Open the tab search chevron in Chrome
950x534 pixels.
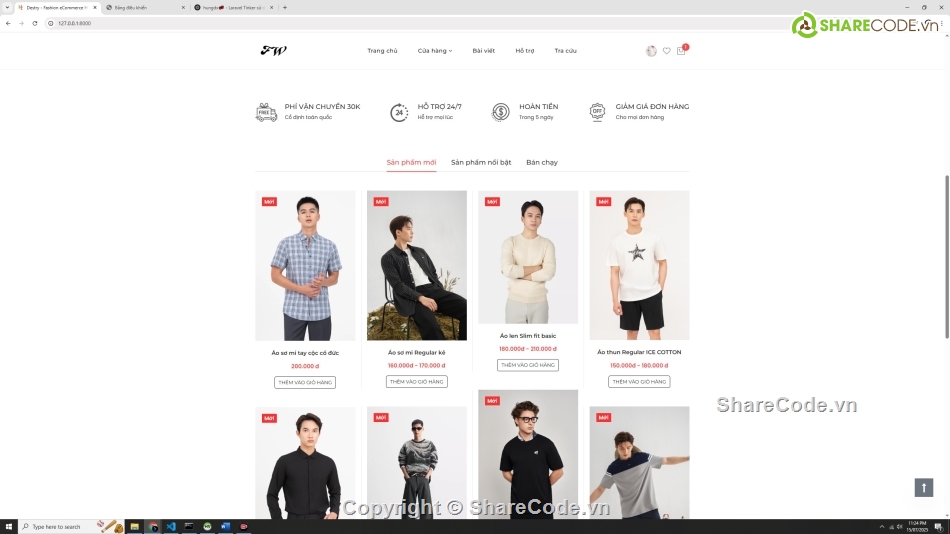pyautogui.click(x=7, y=7)
